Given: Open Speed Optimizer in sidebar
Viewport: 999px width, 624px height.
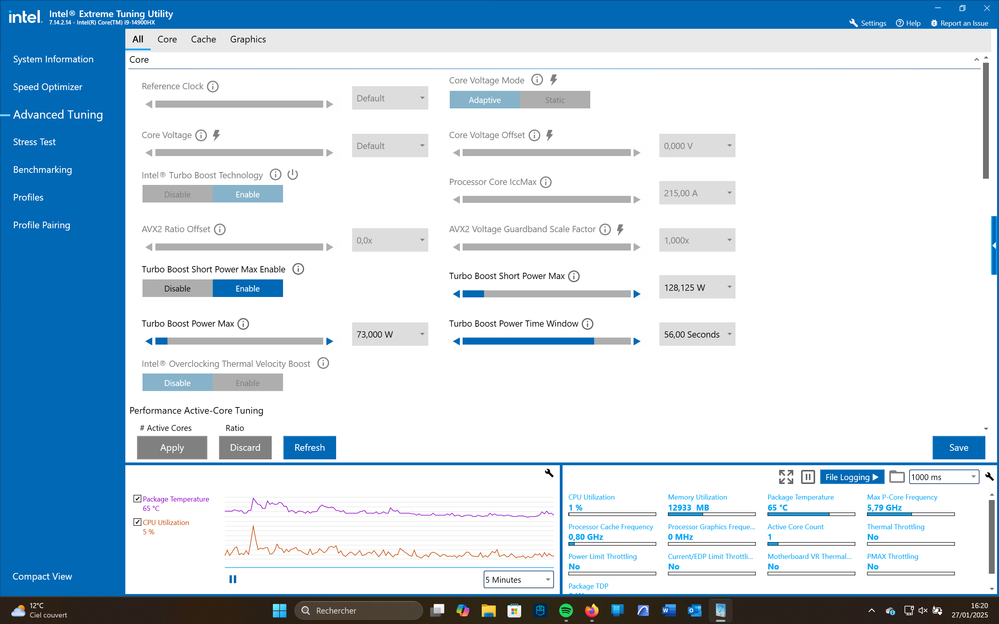Looking at the screenshot, I should pyautogui.click(x=48, y=87).
